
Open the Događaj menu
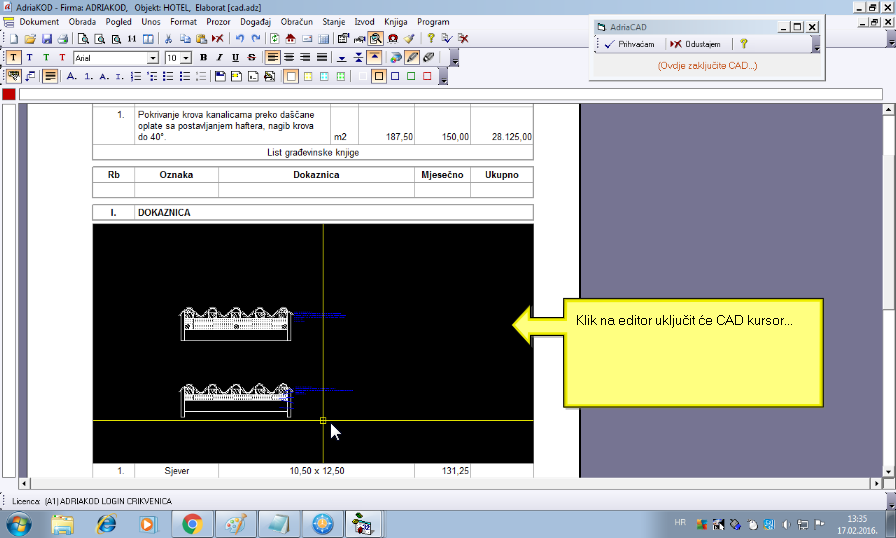255,22
